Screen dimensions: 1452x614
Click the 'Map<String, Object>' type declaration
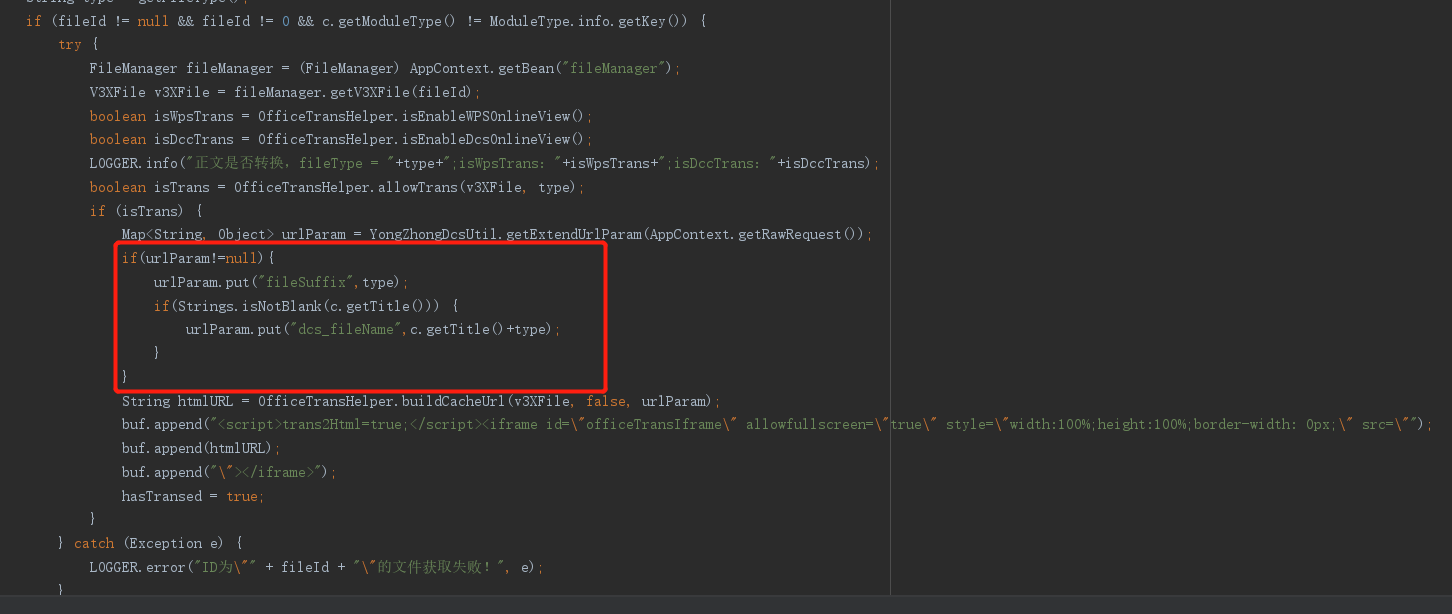pyautogui.click(x=198, y=235)
